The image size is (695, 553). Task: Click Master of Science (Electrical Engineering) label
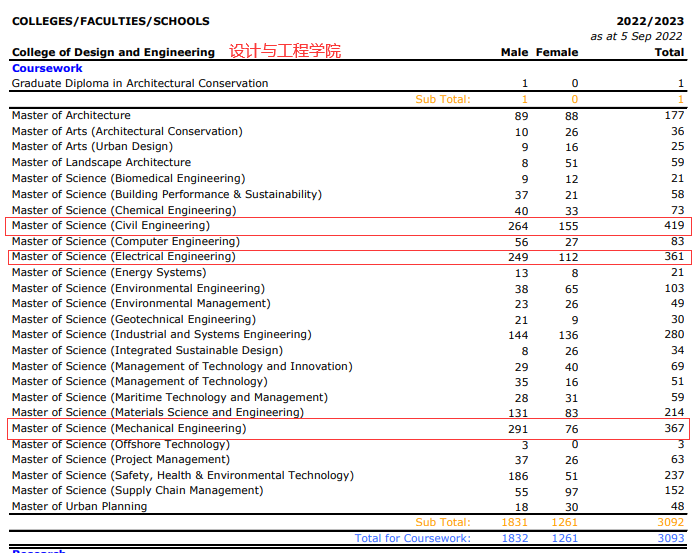124,257
